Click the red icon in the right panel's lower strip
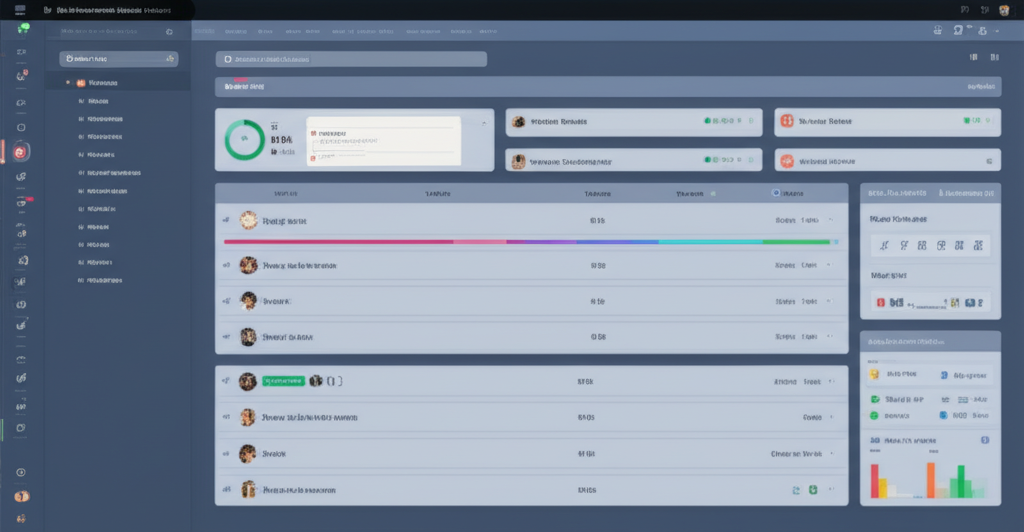This screenshot has width=1024, height=532. [x=880, y=302]
